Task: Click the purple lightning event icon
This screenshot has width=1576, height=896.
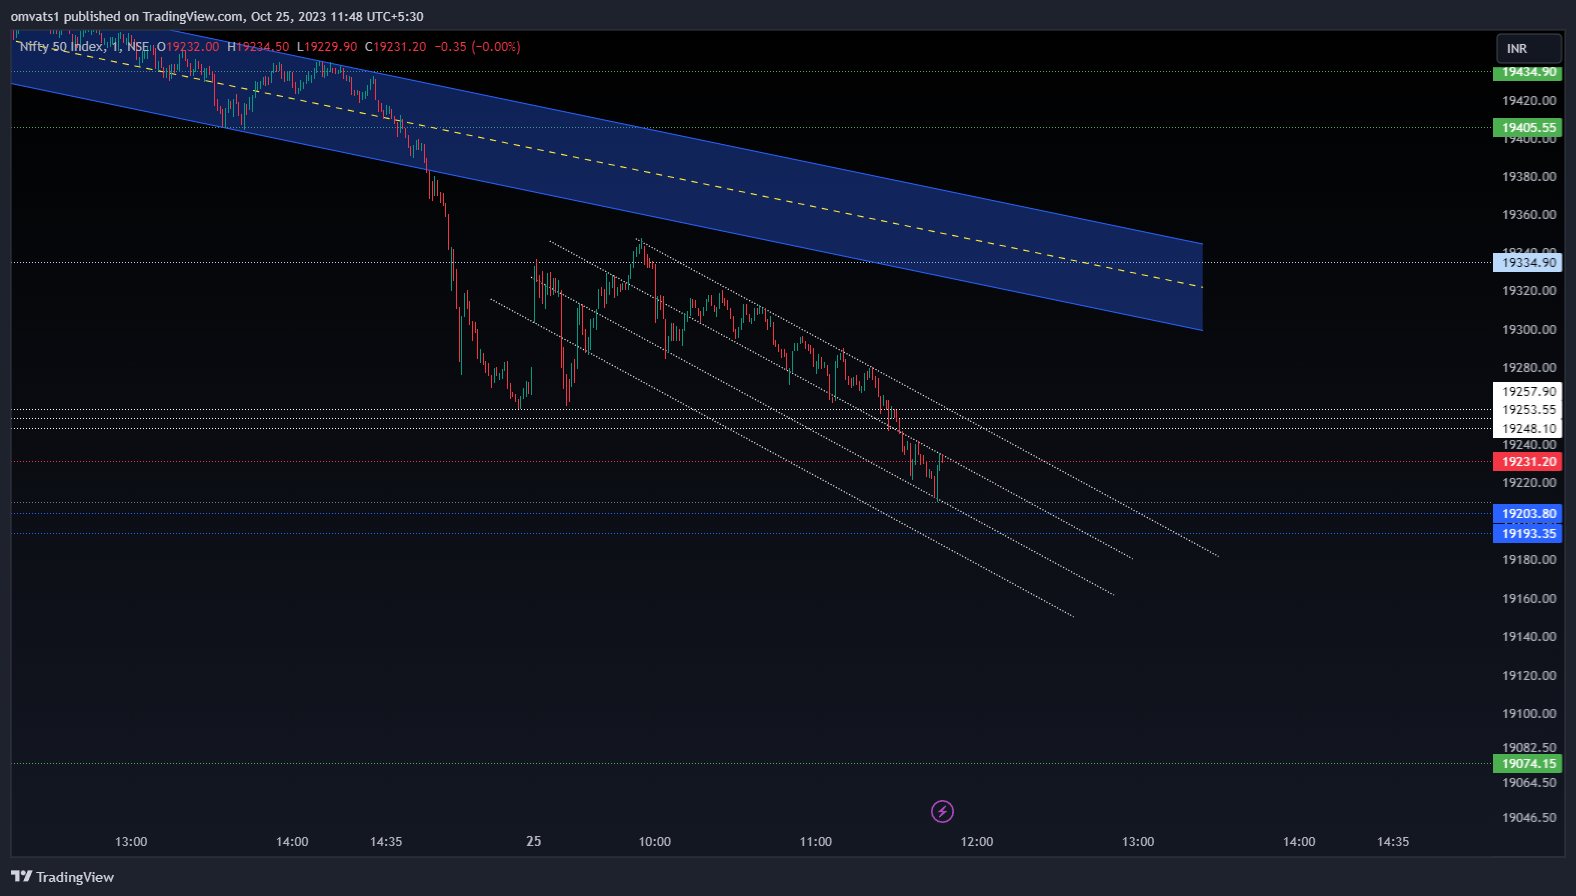Action: [x=942, y=811]
